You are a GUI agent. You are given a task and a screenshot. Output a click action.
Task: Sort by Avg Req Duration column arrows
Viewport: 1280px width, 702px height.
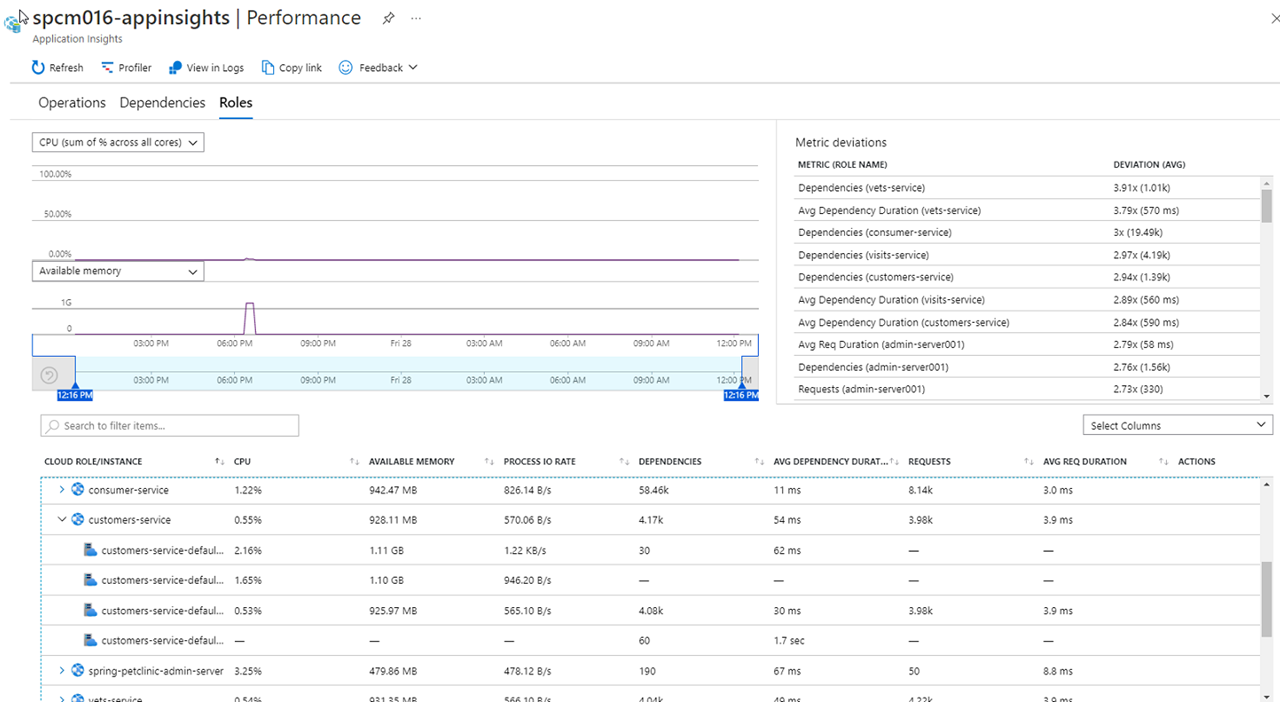coord(1163,462)
